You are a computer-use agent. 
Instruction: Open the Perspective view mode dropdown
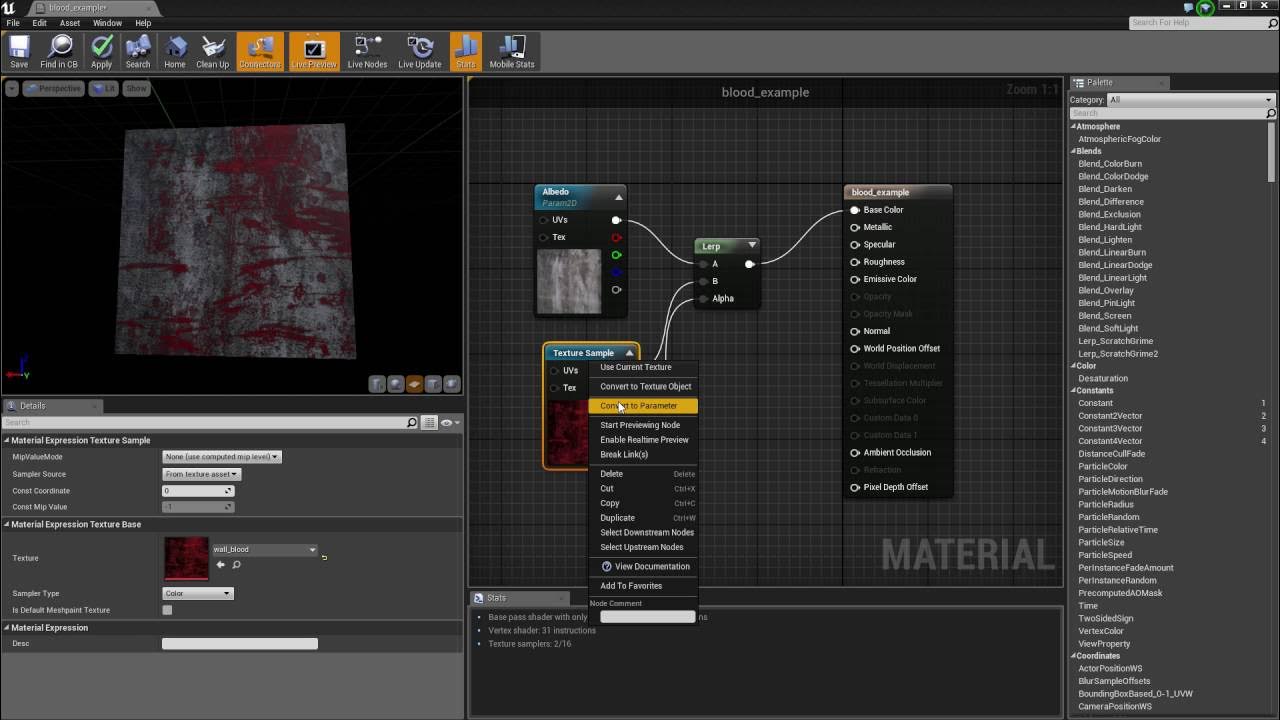[x=55, y=88]
